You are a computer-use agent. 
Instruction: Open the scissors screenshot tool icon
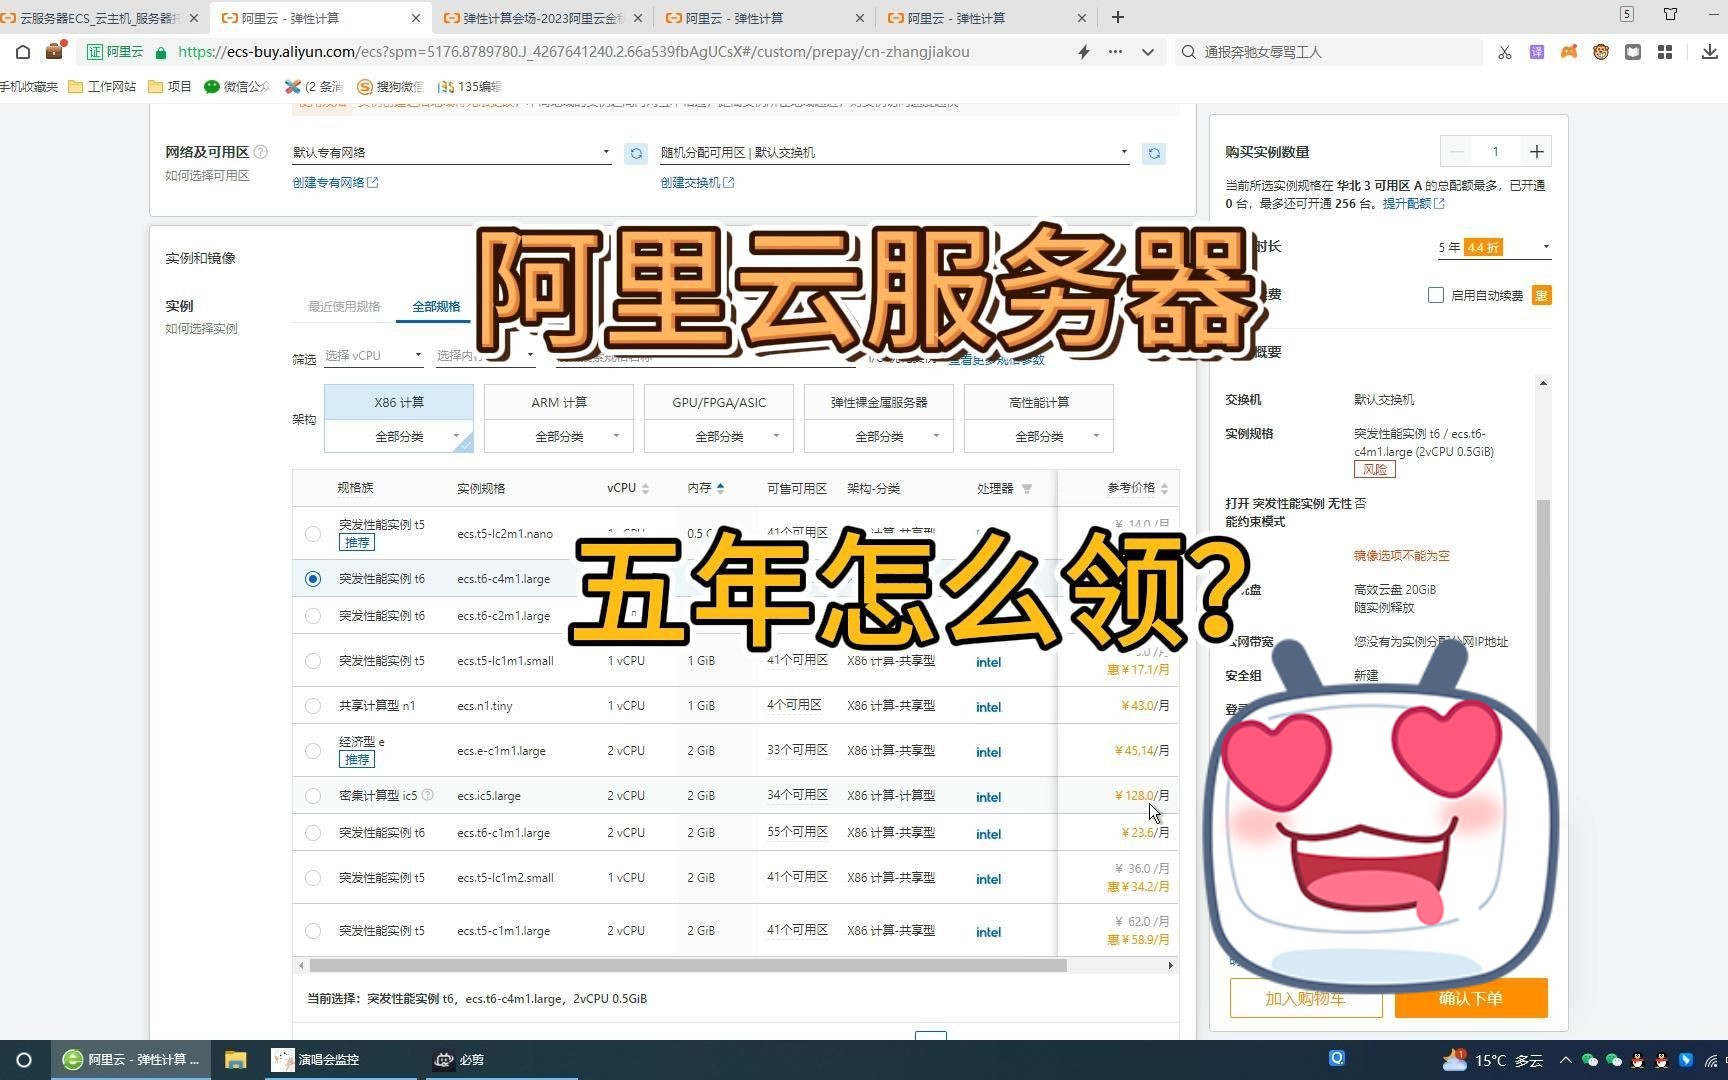1504,52
